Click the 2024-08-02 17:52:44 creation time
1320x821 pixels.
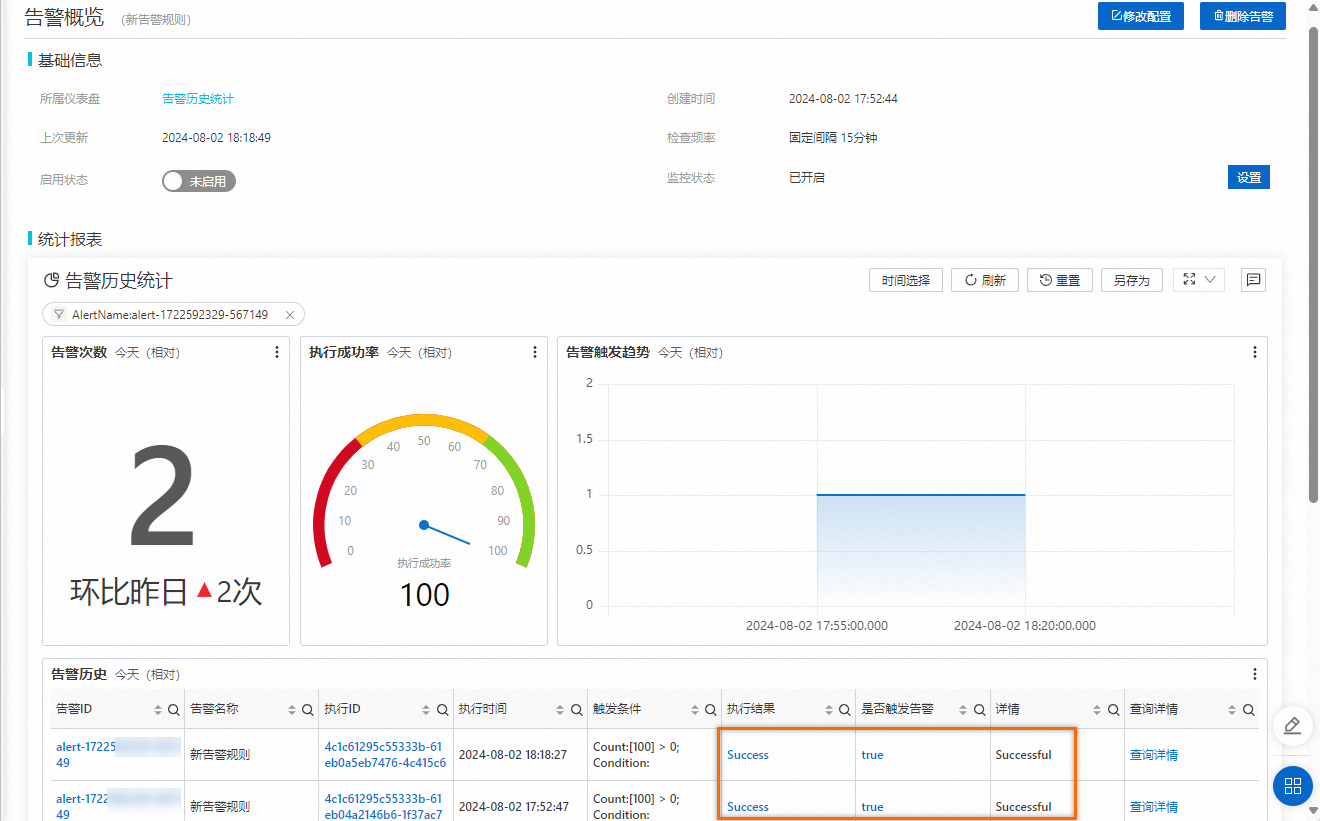pyautogui.click(x=843, y=99)
